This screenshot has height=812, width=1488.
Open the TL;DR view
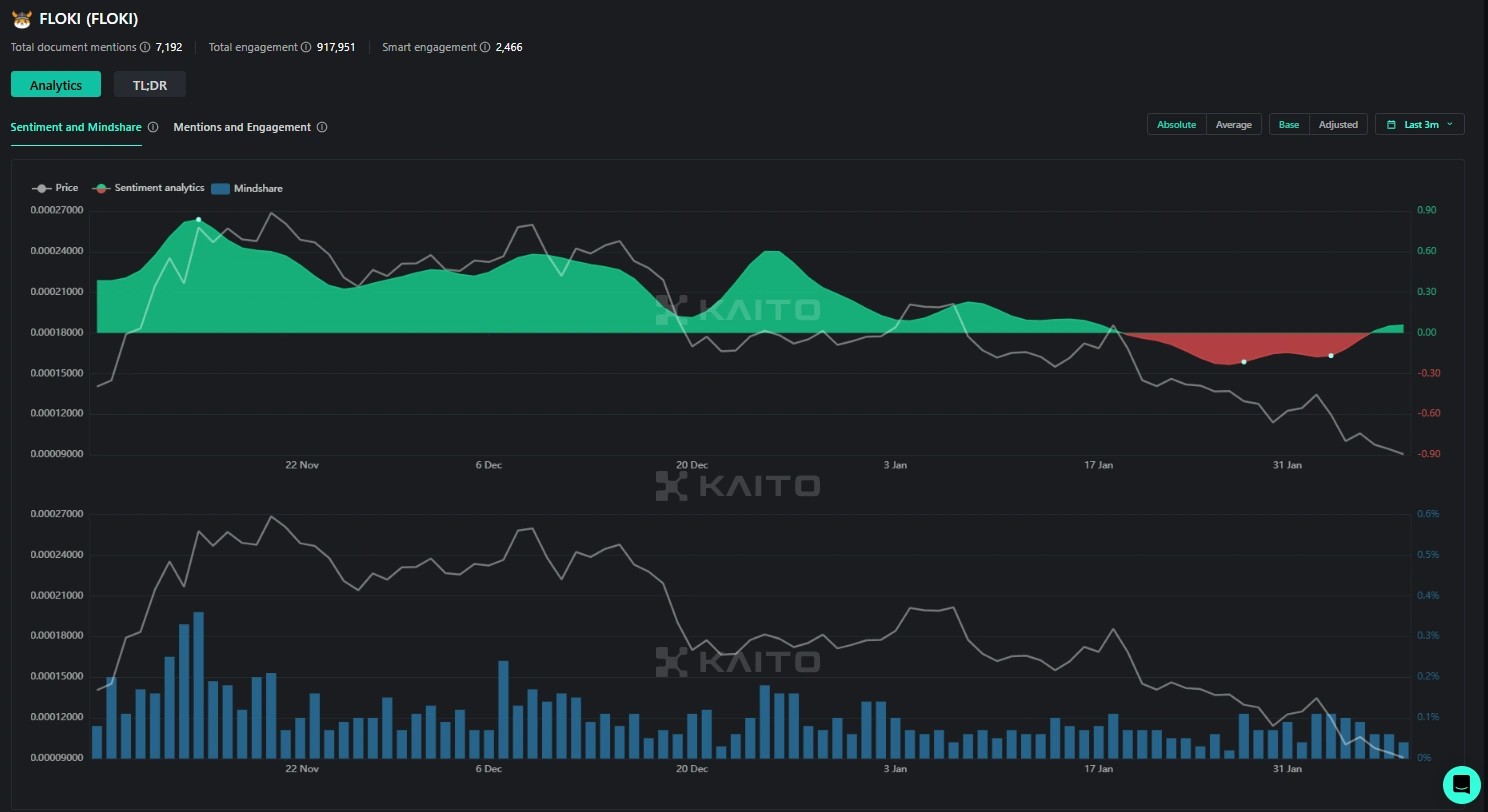(150, 85)
